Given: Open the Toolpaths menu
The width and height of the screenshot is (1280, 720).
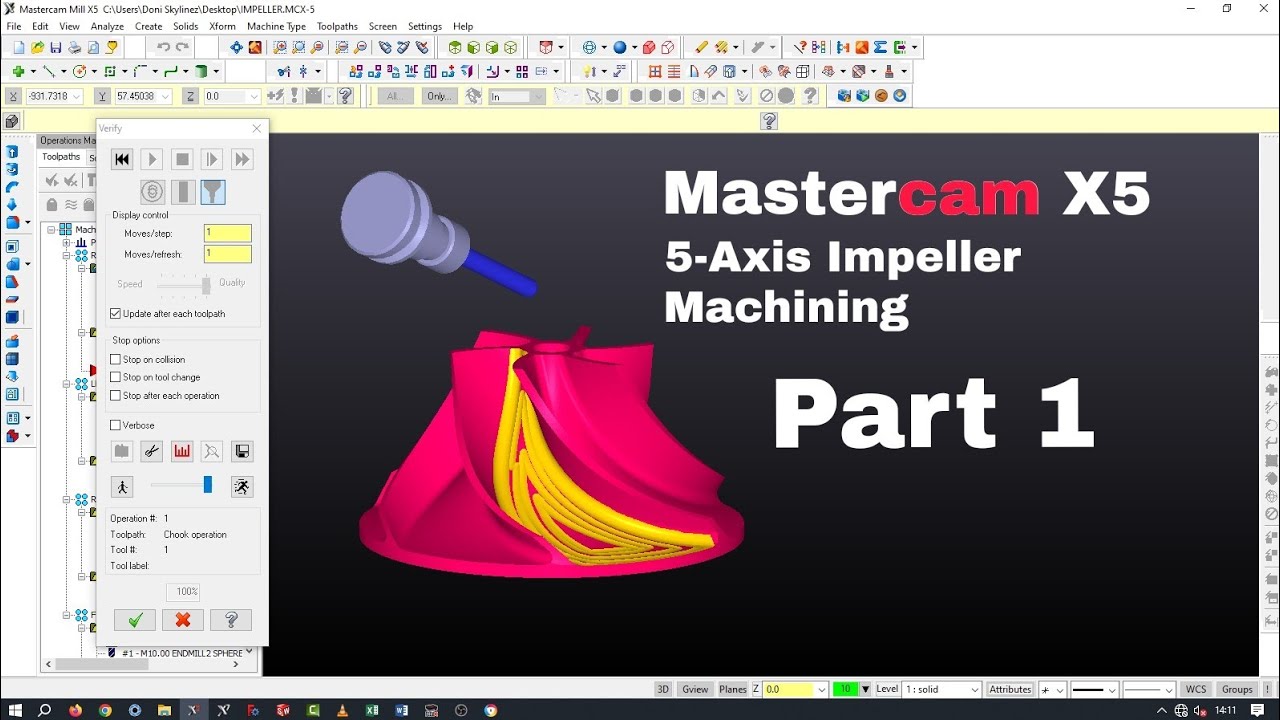Looking at the screenshot, I should click(x=337, y=26).
